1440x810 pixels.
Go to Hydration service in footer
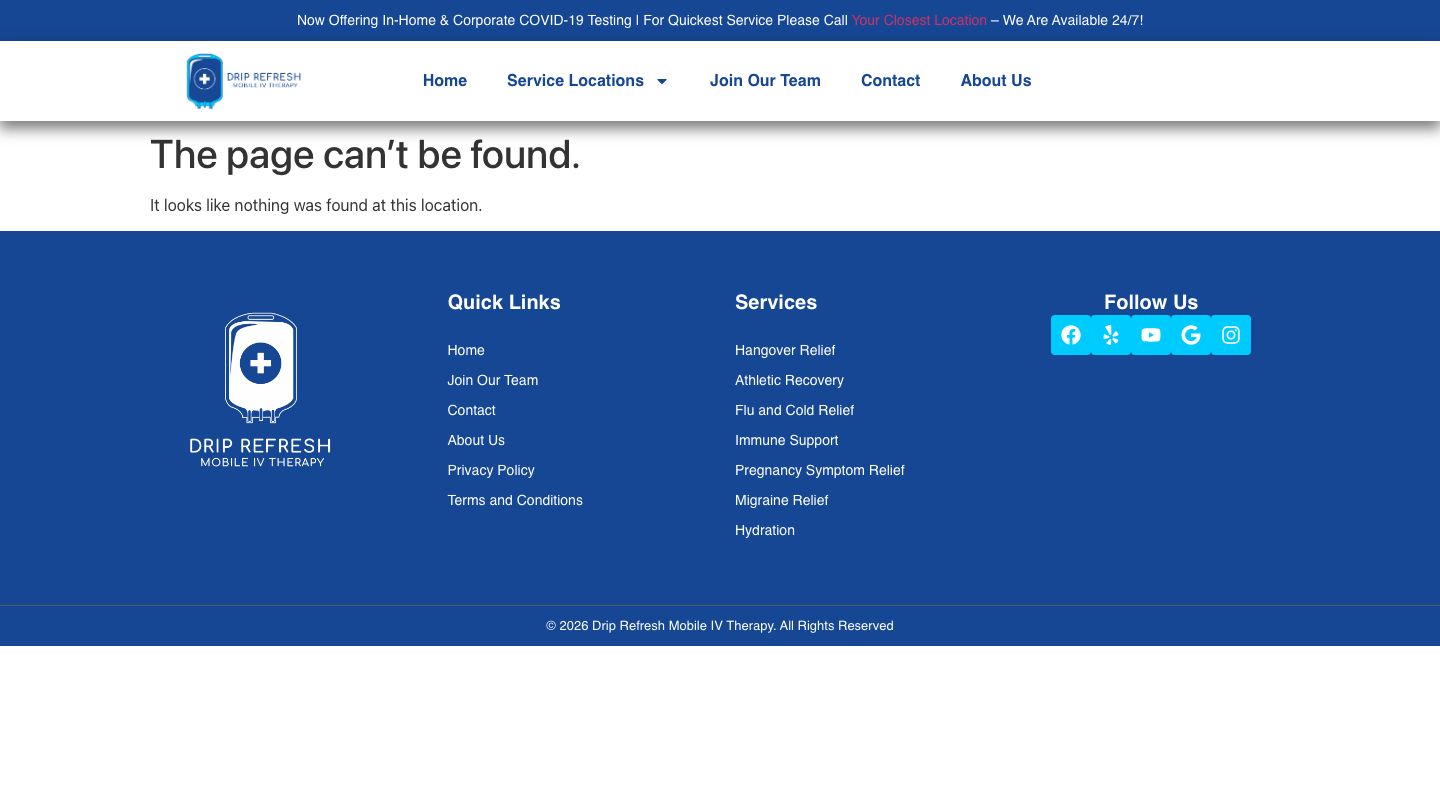click(764, 530)
